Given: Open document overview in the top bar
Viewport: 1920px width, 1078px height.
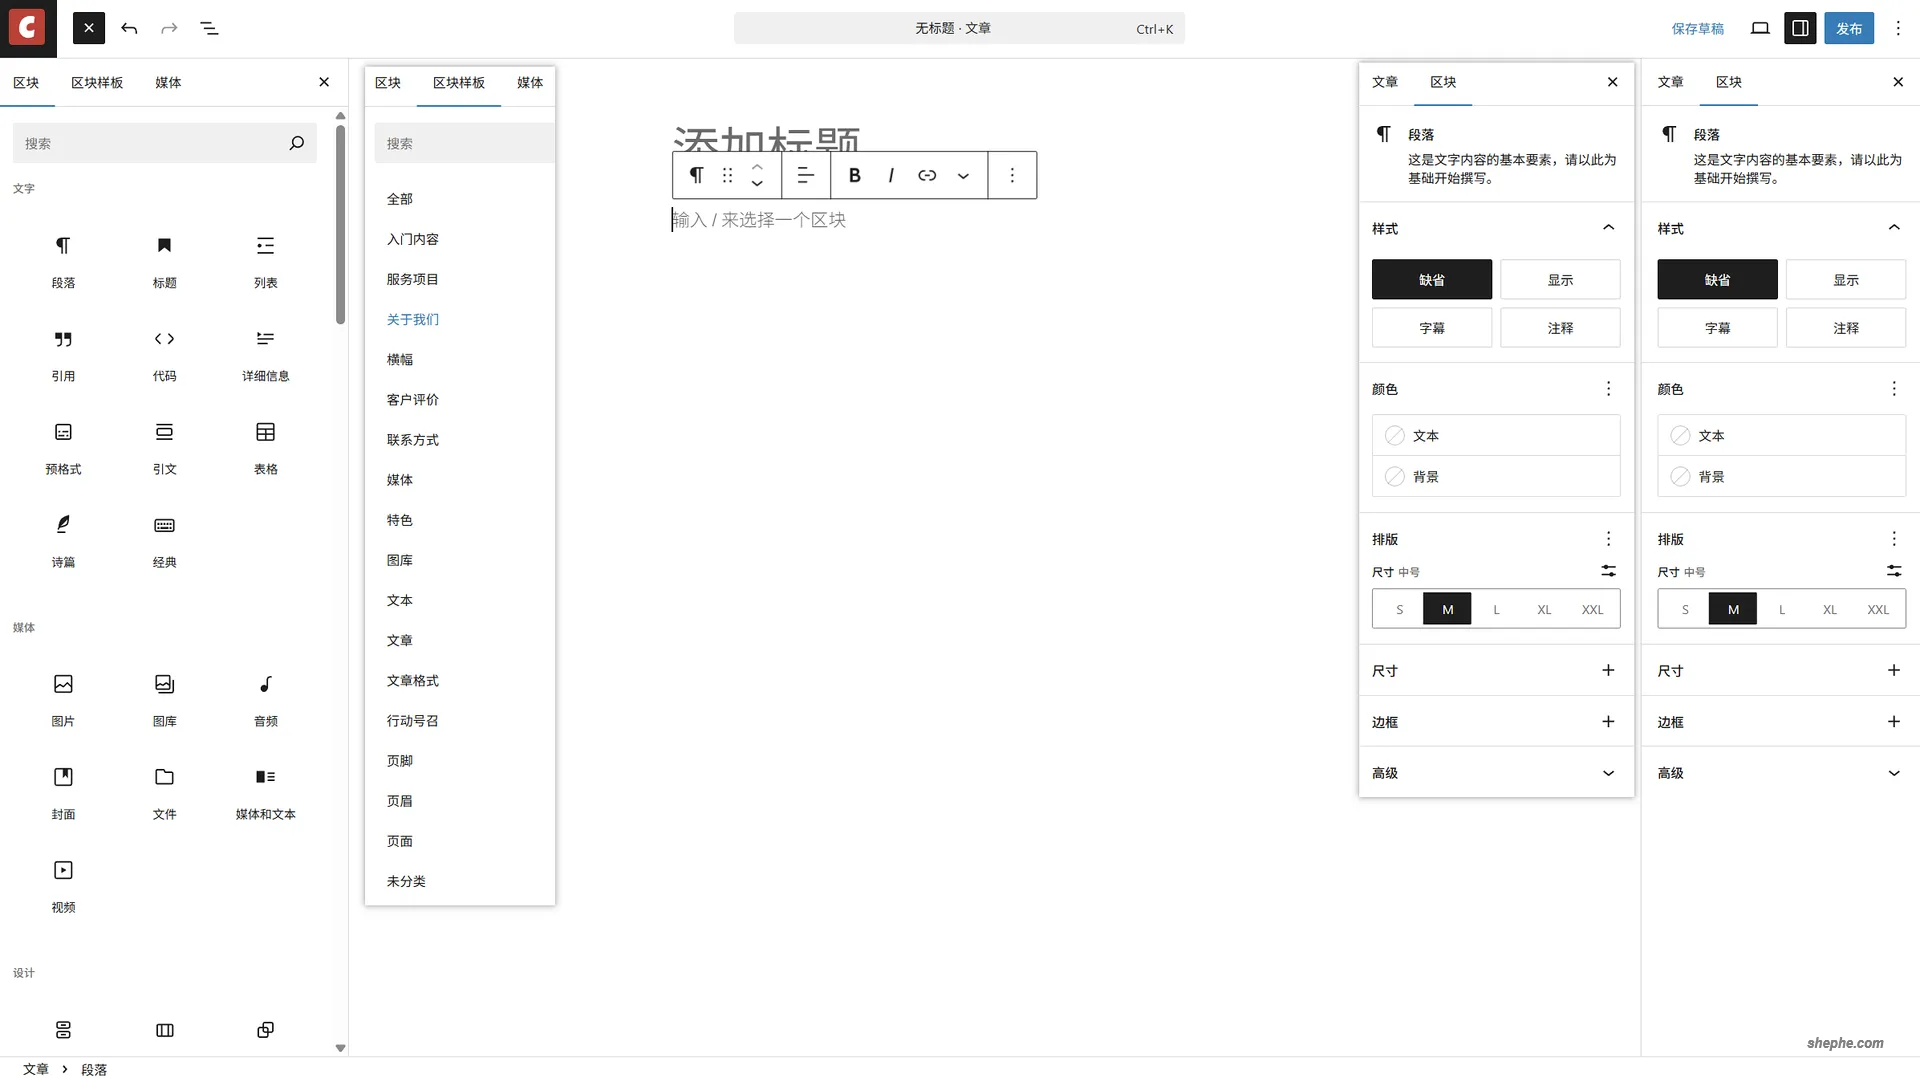Looking at the screenshot, I should click(x=210, y=28).
